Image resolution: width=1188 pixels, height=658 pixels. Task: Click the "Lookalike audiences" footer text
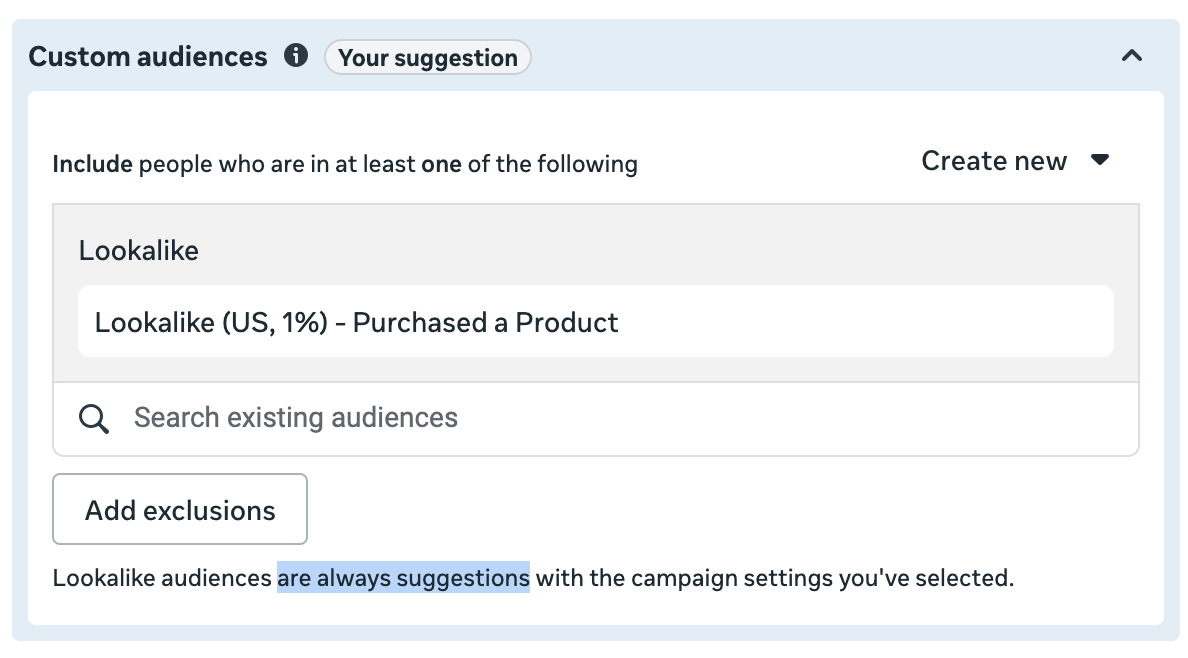162,578
